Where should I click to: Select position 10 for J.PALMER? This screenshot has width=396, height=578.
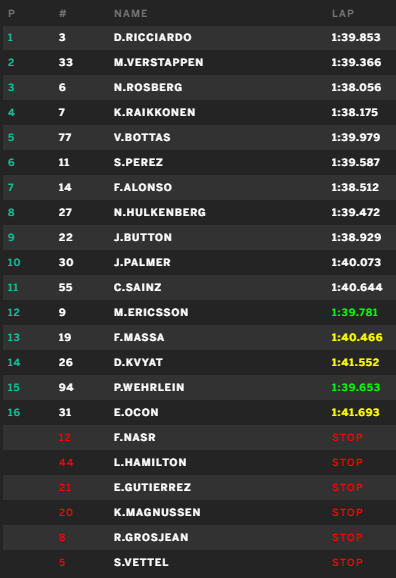click(x=14, y=262)
